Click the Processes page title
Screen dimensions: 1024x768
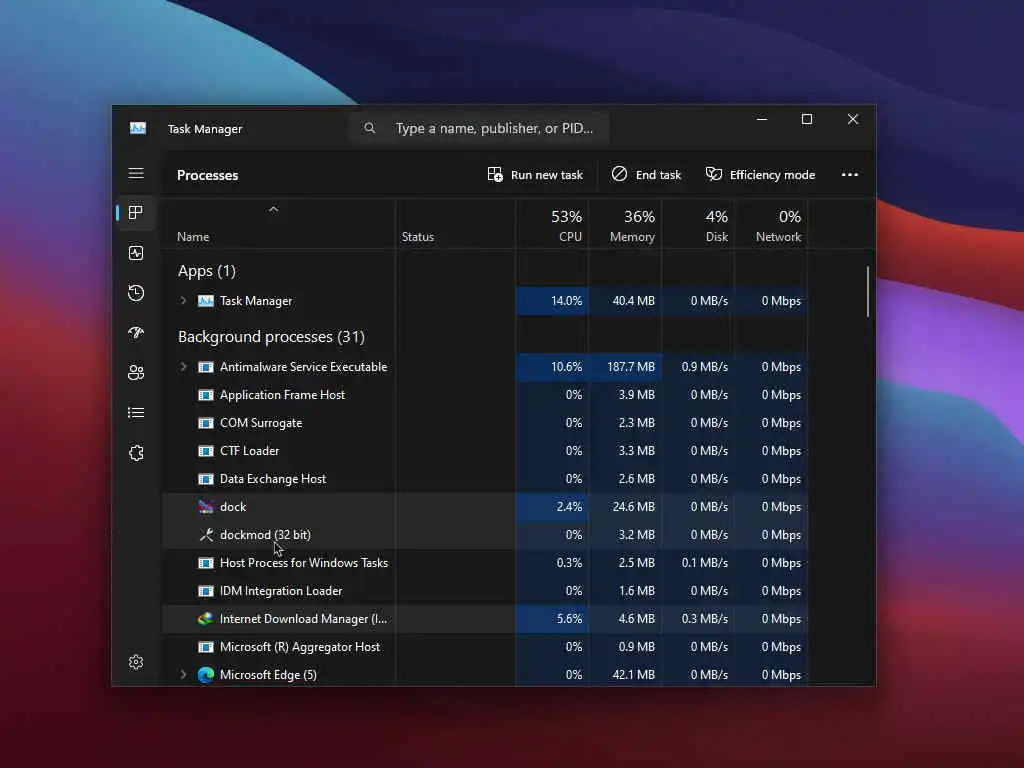click(207, 175)
